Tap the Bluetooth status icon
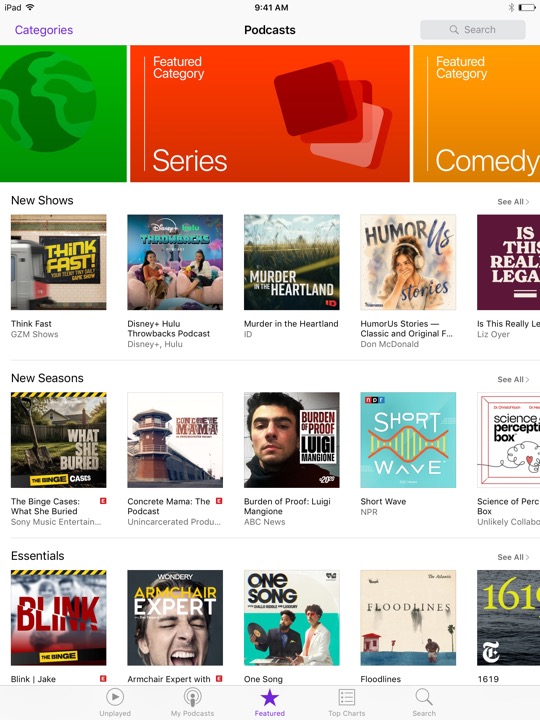The height and width of the screenshot is (720, 540). tap(511, 7)
